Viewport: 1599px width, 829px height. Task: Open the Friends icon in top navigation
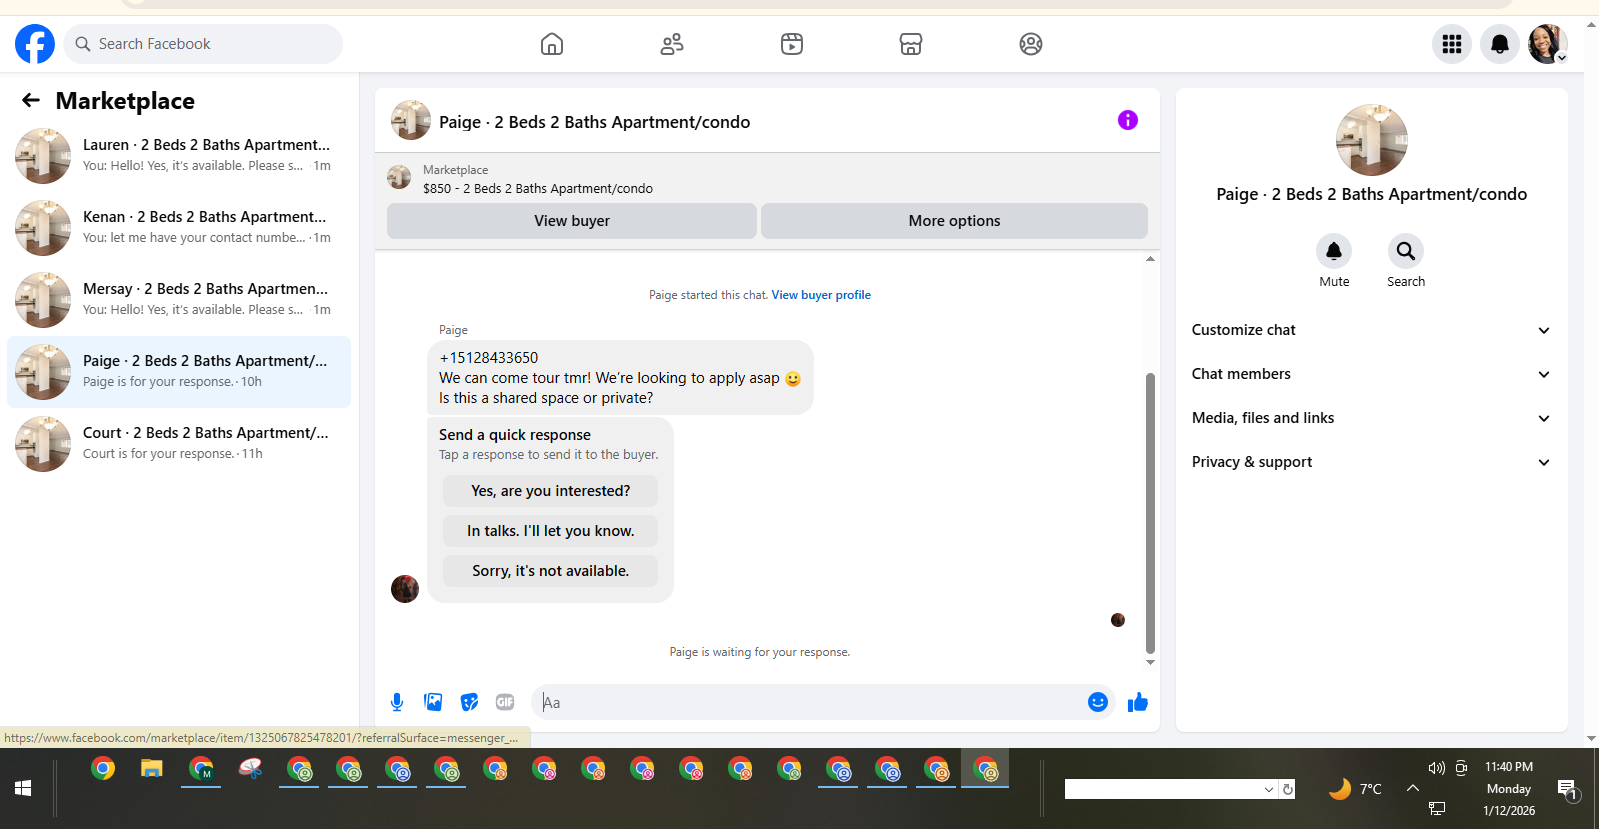672,44
